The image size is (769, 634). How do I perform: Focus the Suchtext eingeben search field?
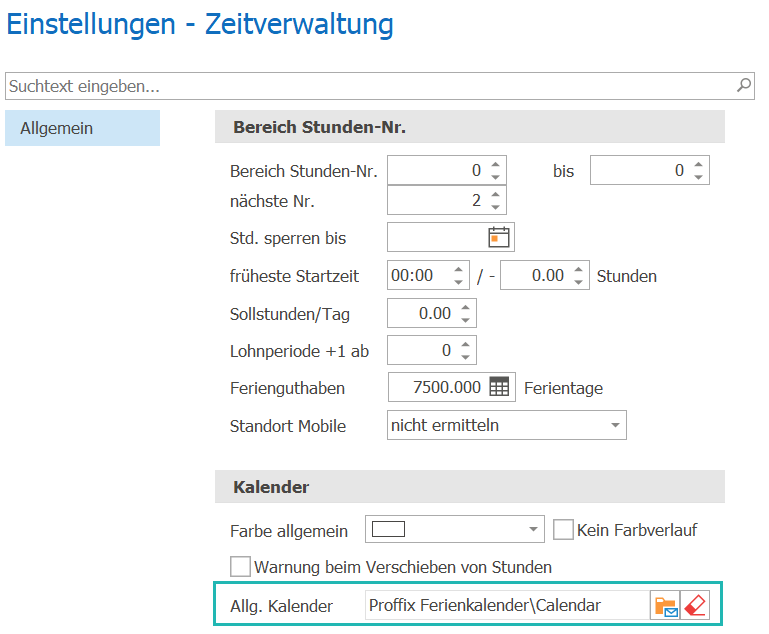click(380, 86)
